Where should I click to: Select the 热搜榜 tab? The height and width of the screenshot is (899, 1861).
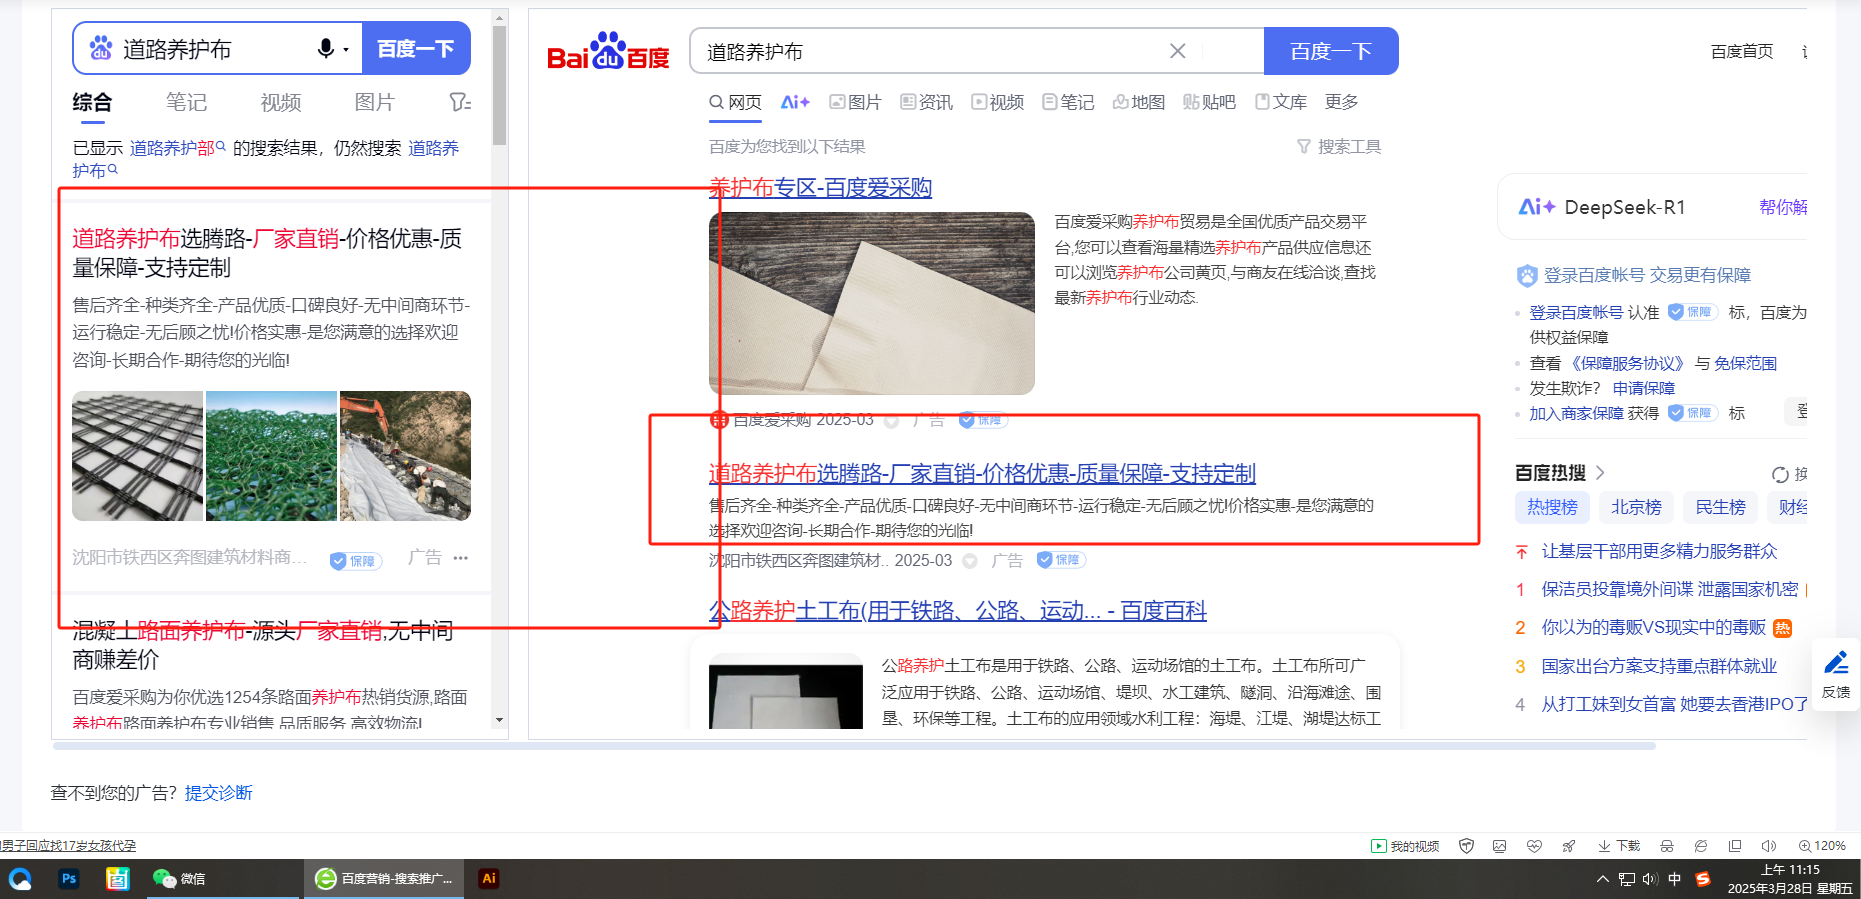(x=1552, y=507)
